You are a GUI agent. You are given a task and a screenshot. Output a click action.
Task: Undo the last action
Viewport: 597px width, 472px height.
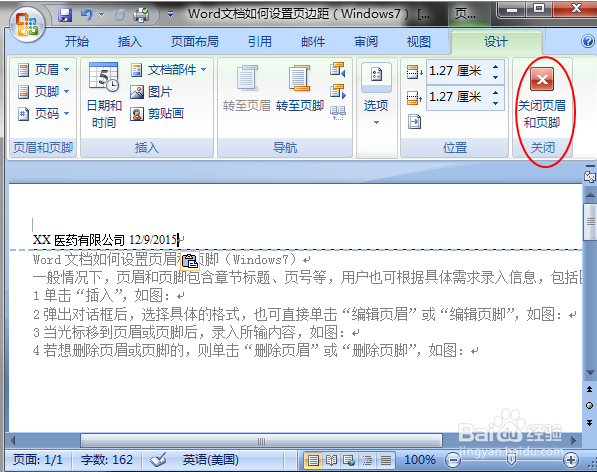pyautogui.click(x=86, y=15)
